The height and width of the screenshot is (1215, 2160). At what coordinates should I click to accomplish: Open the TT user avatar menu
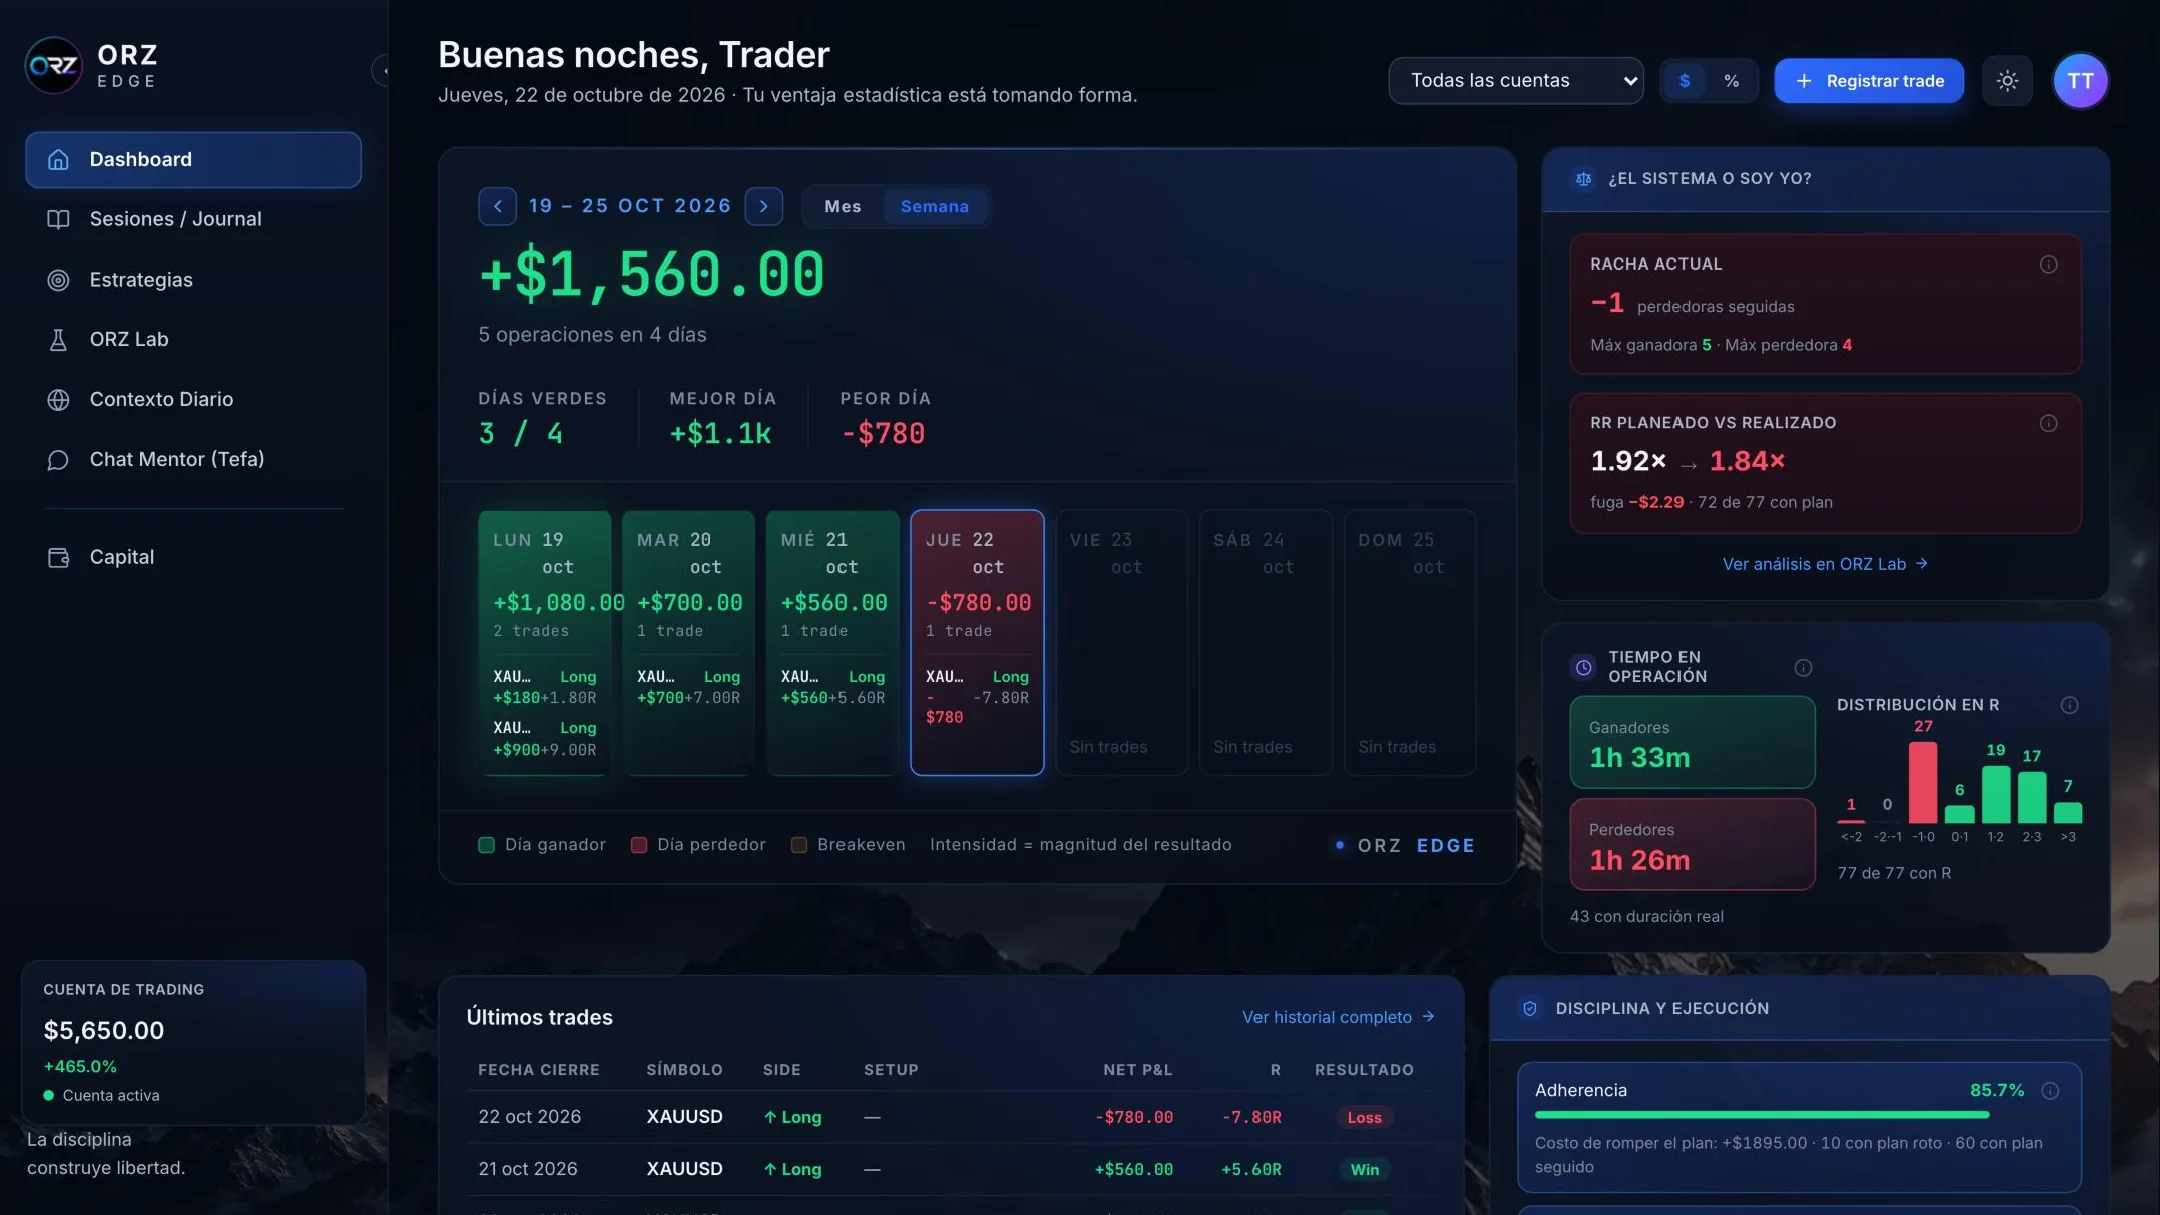click(x=2080, y=81)
